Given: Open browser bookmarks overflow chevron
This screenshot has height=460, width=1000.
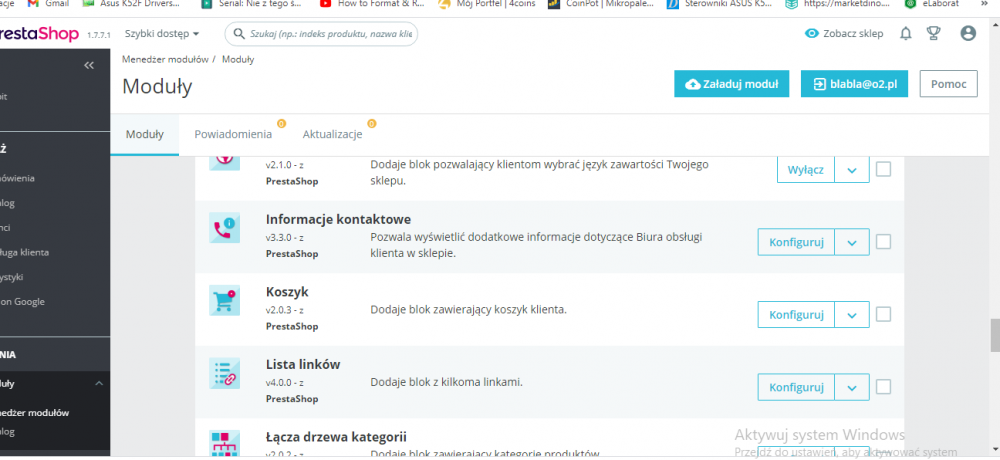Looking at the screenshot, I should click(x=984, y=3).
